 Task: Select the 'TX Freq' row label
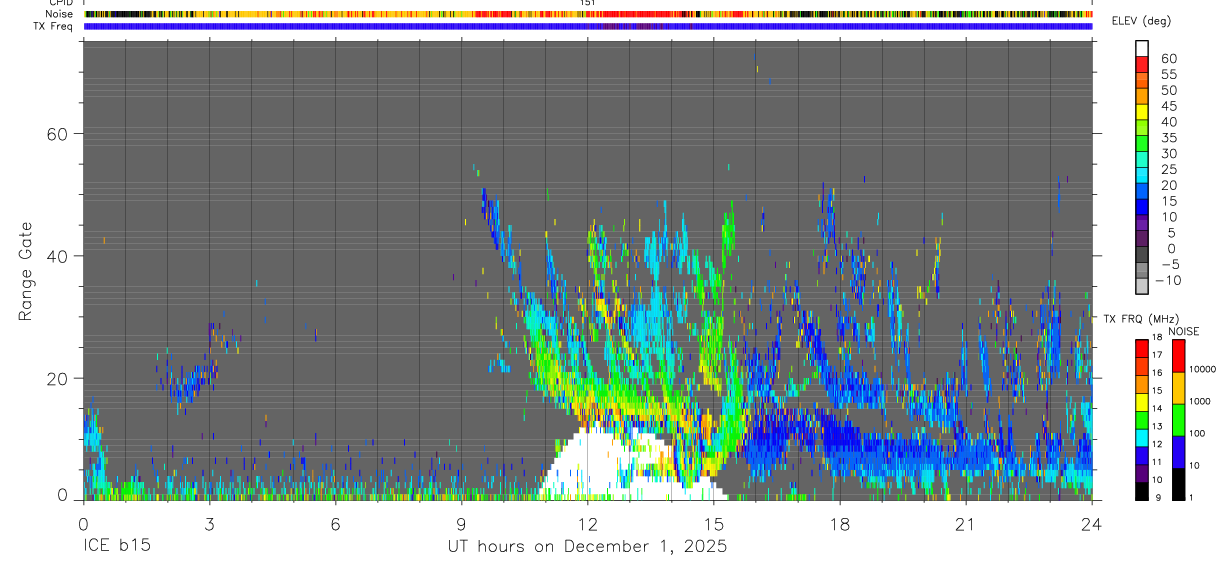pyautogui.click(x=55, y=26)
